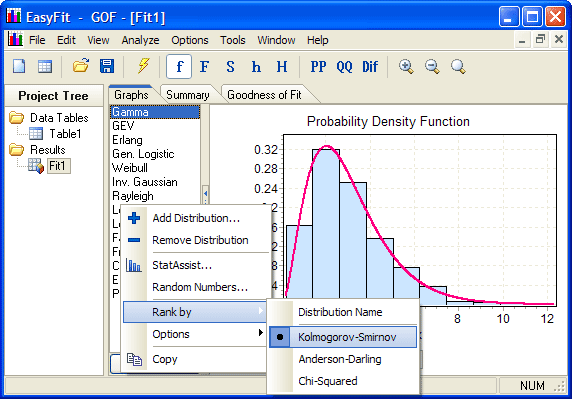Click the Data Tables folder icon
The height and width of the screenshot is (399, 572).
click(x=16, y=117)
